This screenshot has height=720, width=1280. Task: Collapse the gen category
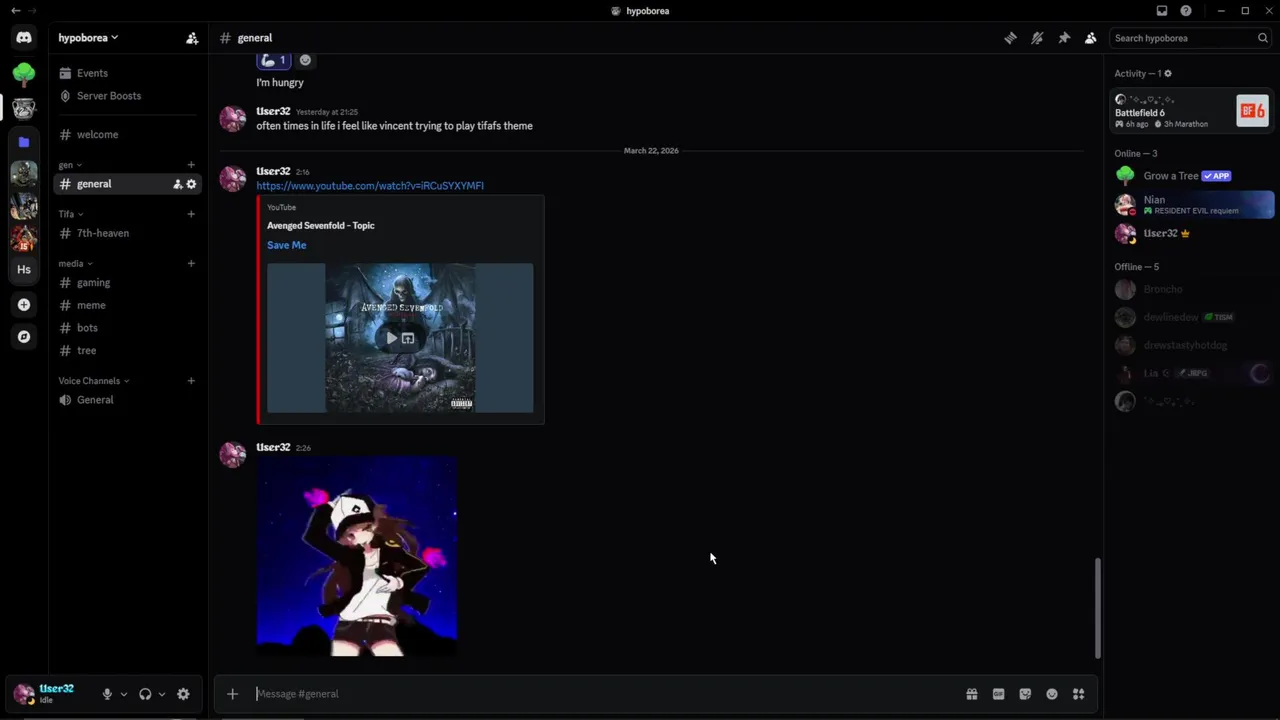[x=70, y=165]
